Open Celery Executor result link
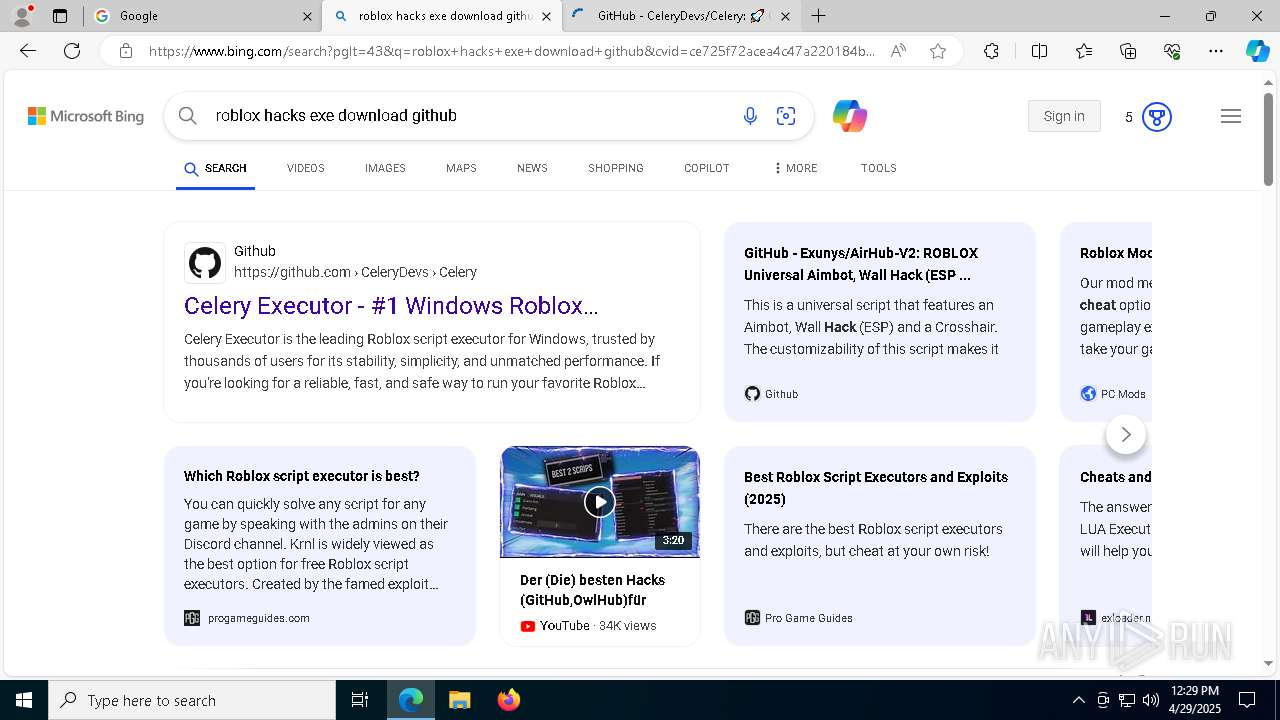The width and height of the screenshot is (1280, 720). [391, 306]
